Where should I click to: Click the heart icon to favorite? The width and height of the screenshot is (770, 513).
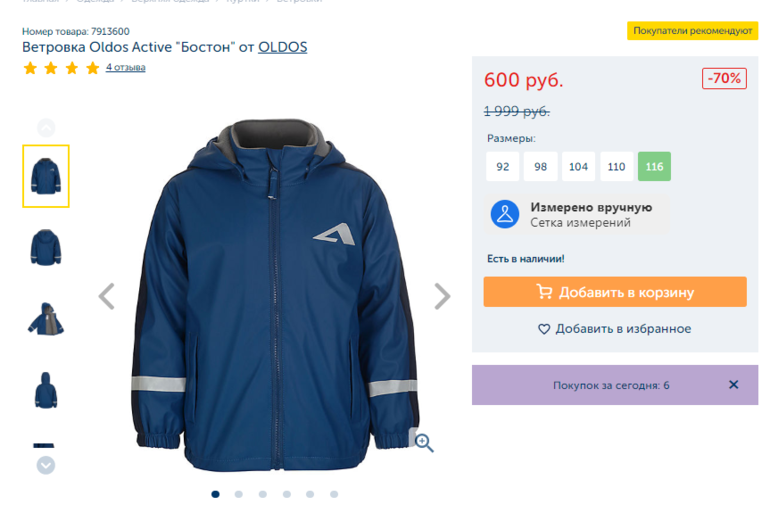(x=544, y=329)
